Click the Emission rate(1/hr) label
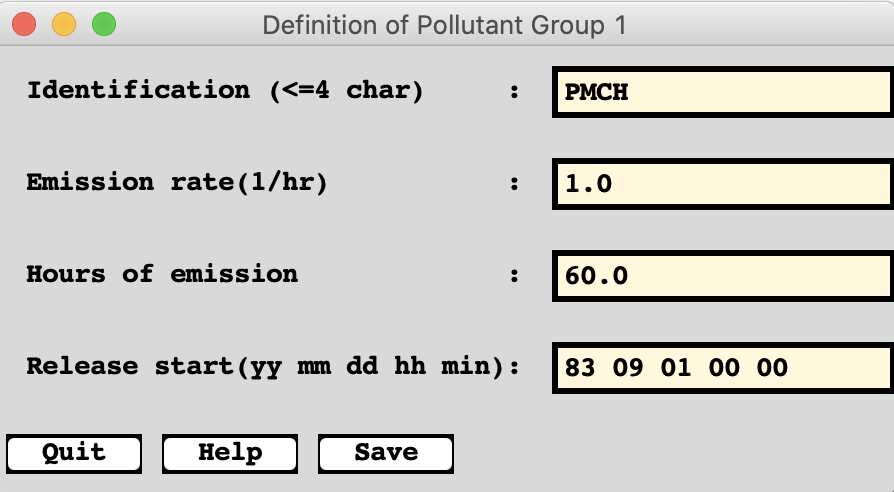The image size is (894, 492). (177, 183)
